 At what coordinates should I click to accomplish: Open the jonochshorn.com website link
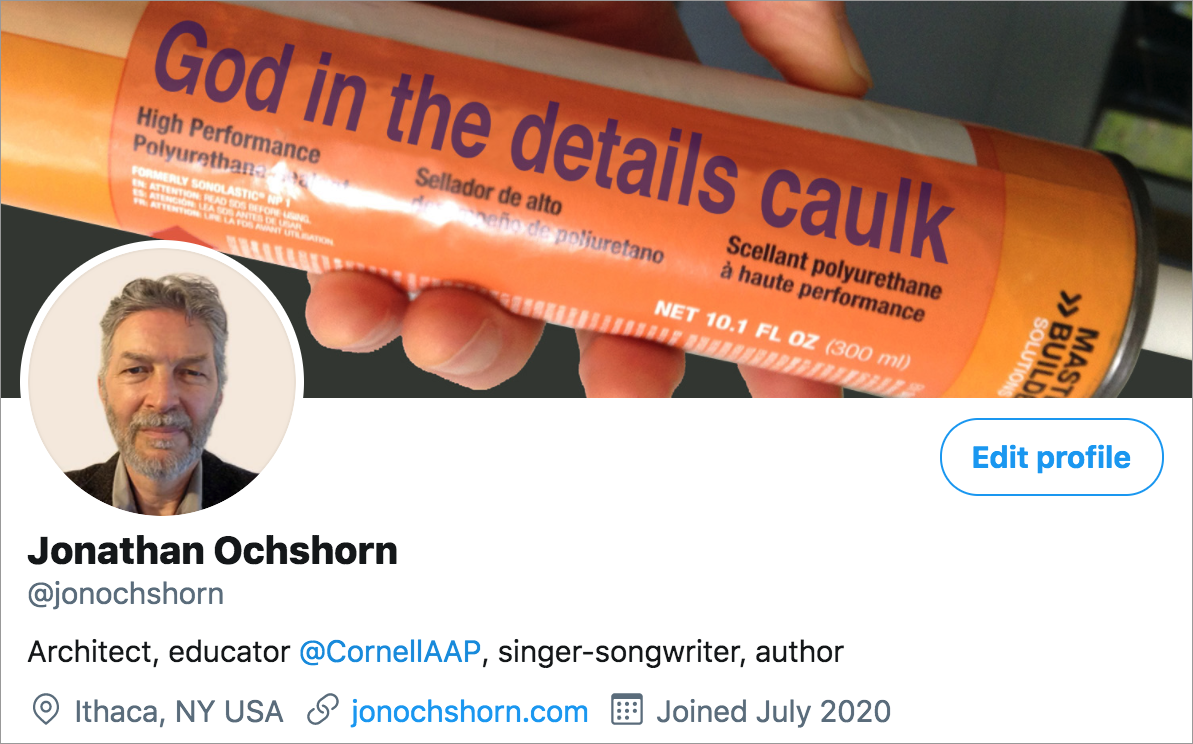click(x=469, y=712)
